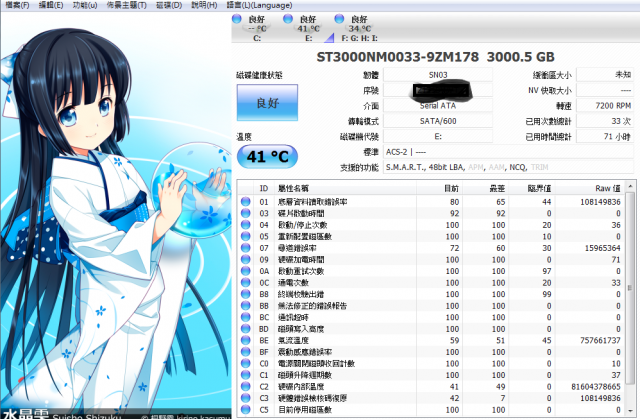
Task: Click status icon for attribute BF
Action: (245, 352)
